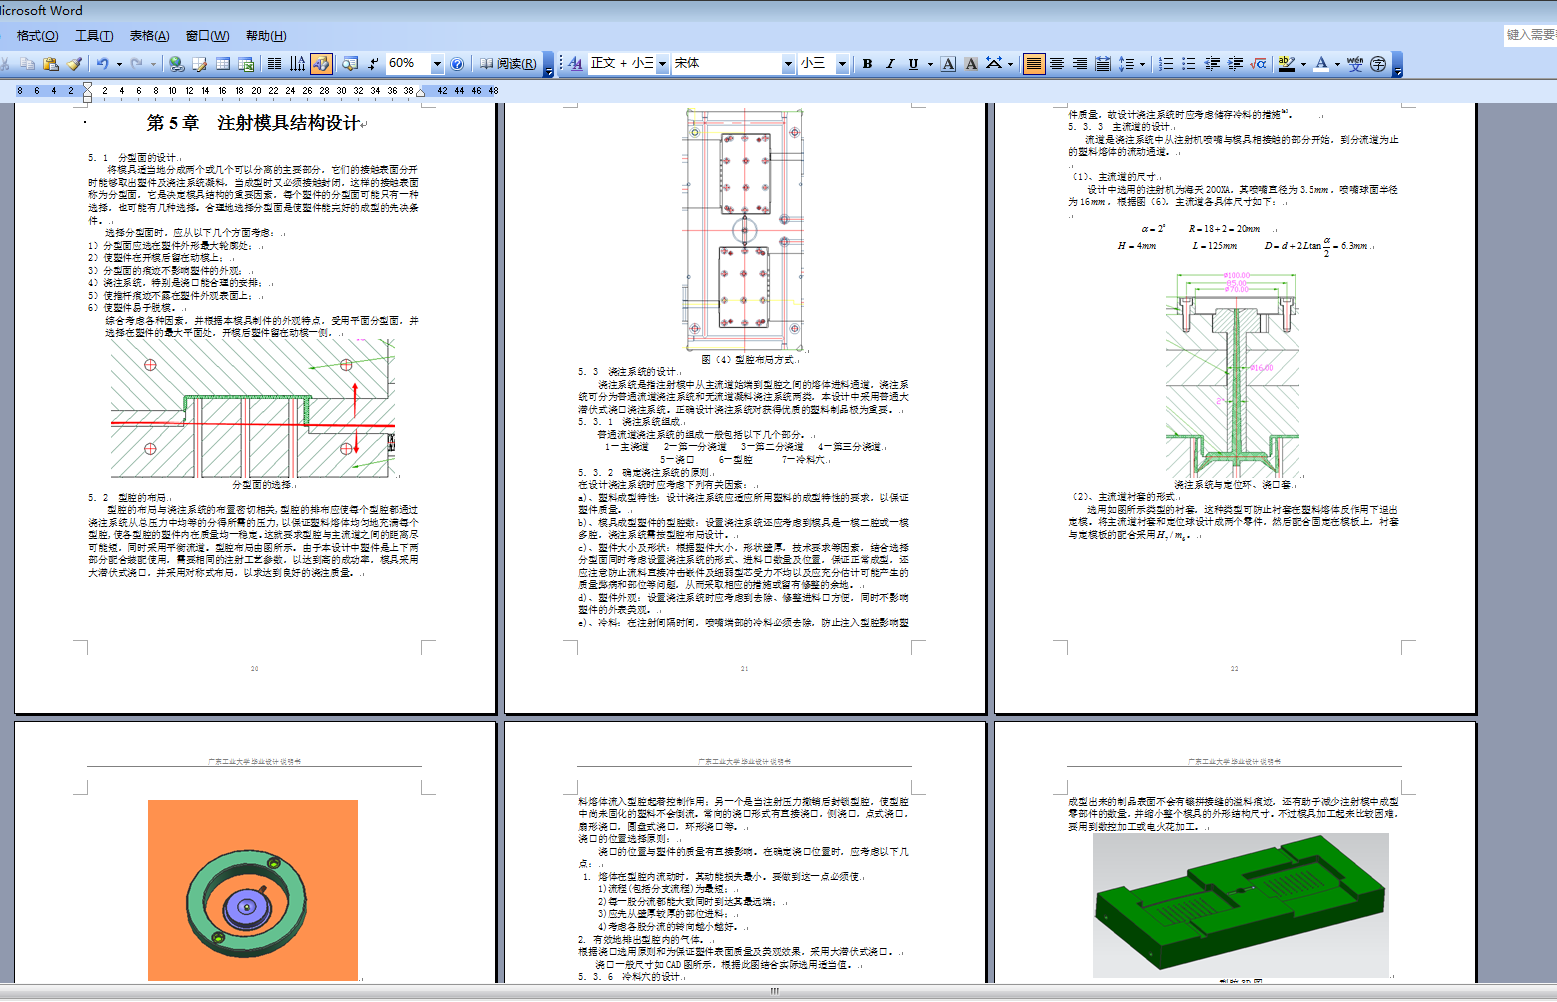Screen dimensions: 1557x1002
Task: Open the Formatting toolbar options arrow
Action: pos(1397,65)
